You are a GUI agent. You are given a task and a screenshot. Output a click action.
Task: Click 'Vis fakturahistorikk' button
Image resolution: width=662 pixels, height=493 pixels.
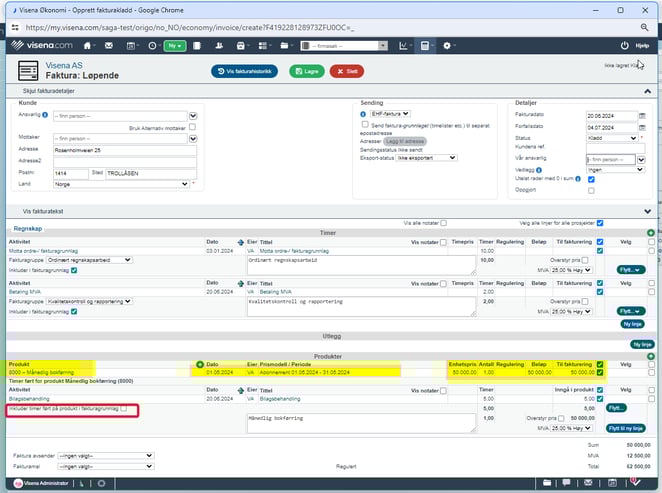tap(245, 71)
